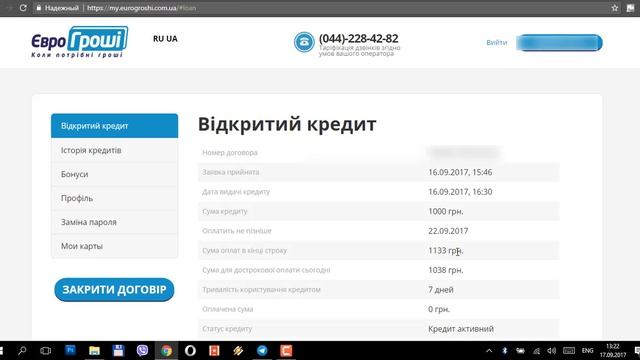Open Telegram from the taskbar
The image size is (640, 360).
point(262,351)
